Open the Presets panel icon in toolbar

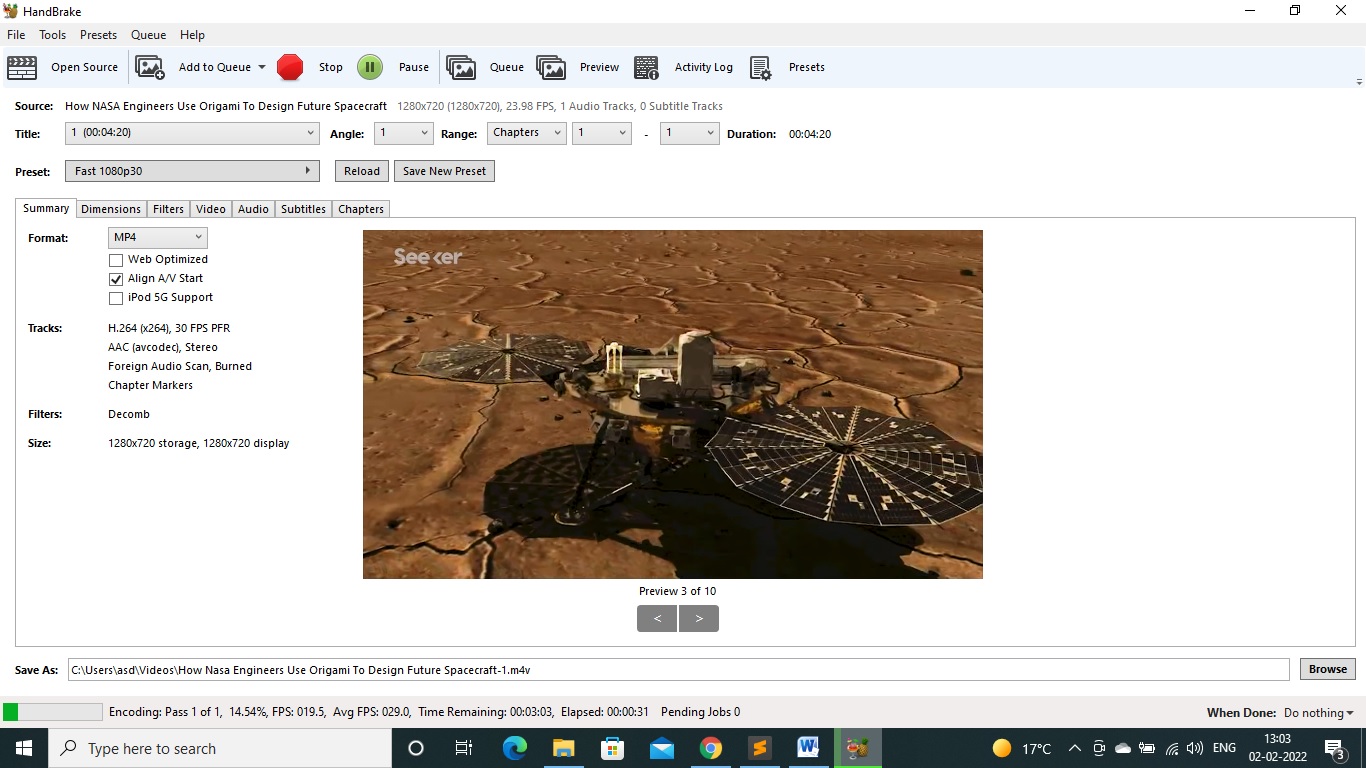(x=760, y=67)
